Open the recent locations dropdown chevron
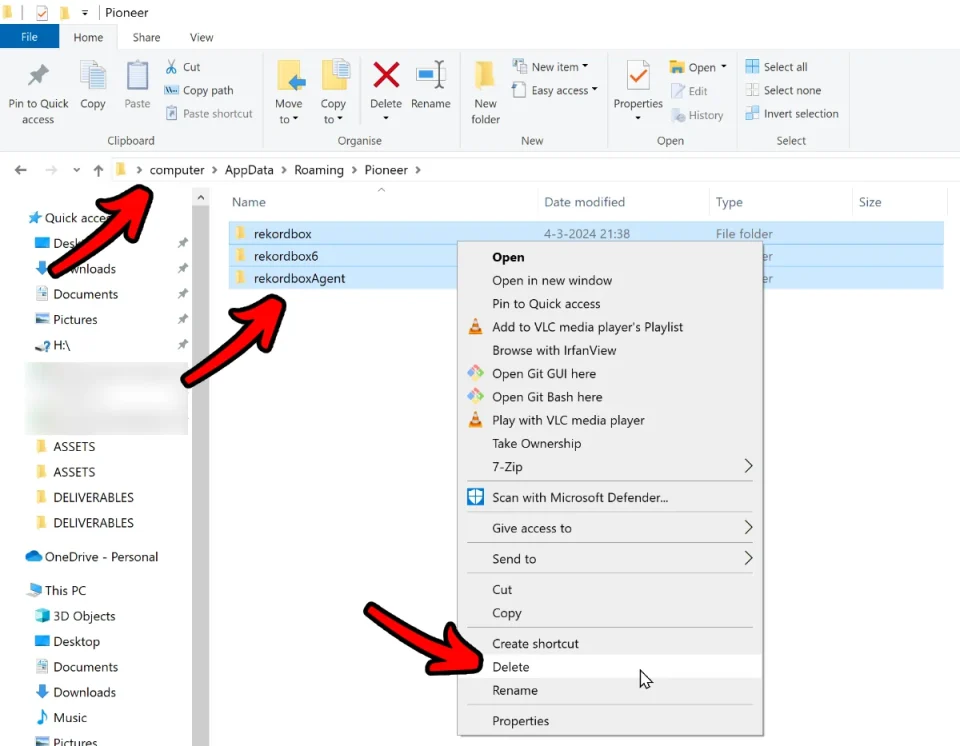Viewport: 960px width, 746px height. pyautogui.click(x=76, y=170)
